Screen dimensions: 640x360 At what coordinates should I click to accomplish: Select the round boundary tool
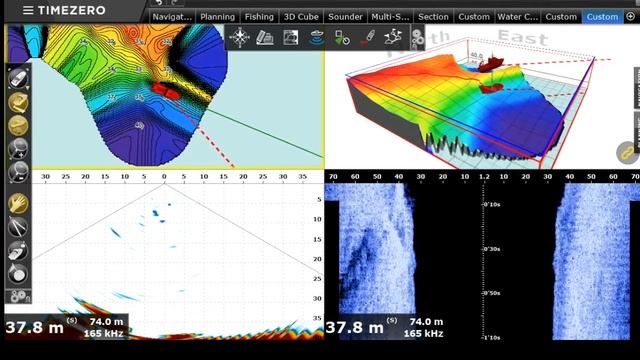18,273
